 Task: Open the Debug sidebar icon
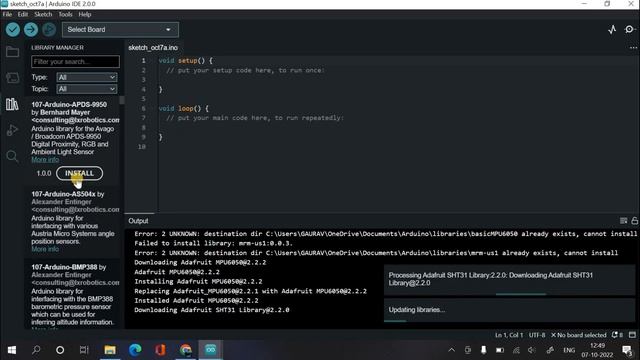pyautogui.click(x=12, y=130)
